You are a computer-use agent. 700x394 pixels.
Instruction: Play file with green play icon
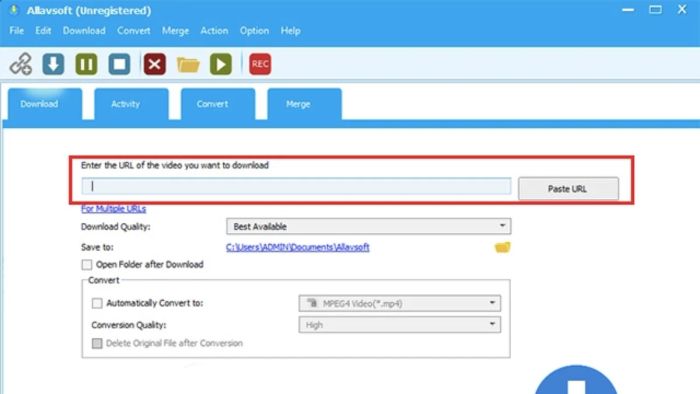pyautogui.click(x=221, y=64)
